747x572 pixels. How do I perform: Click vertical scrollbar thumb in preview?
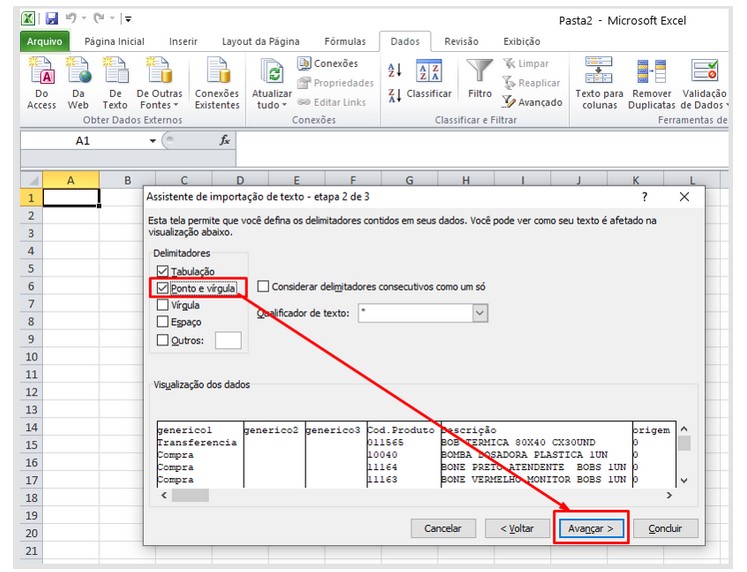pyautogui.click(x=684, y=443)
